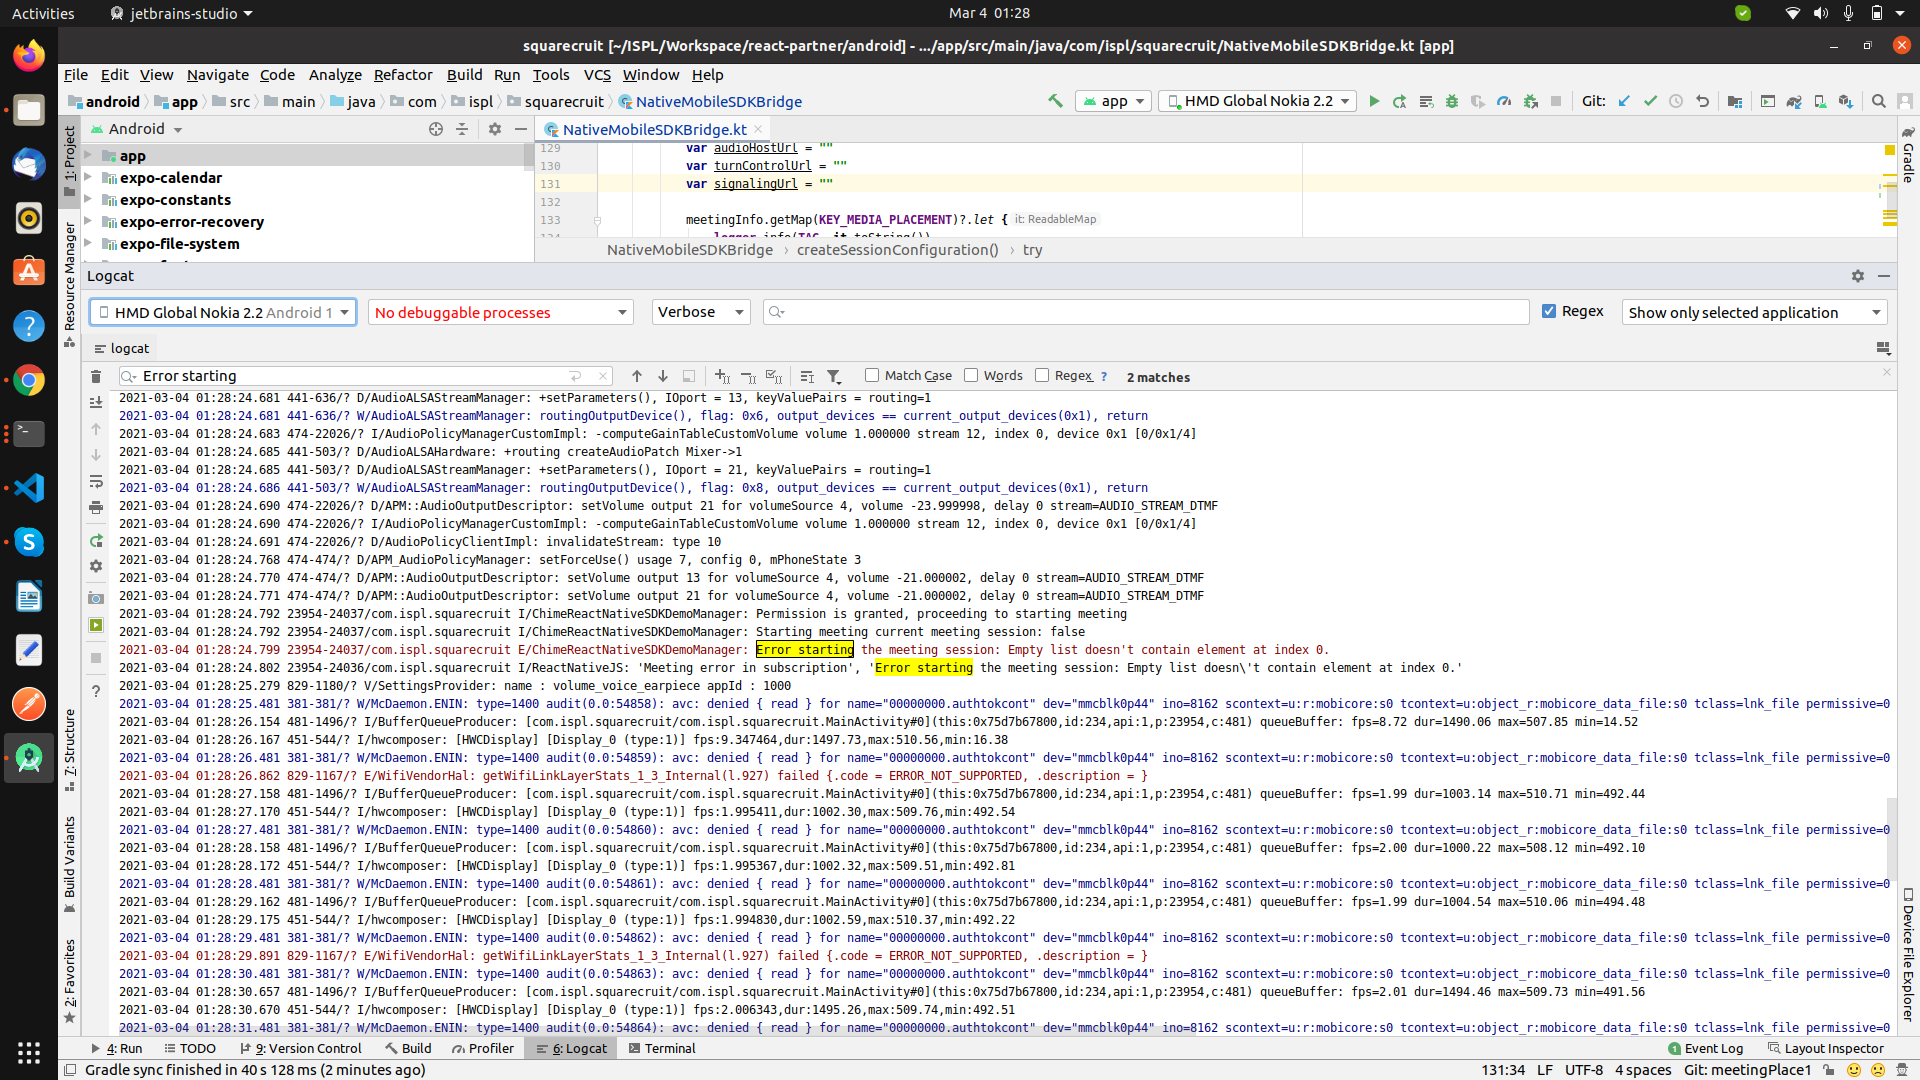Click the Make Project hammer icon

point(1055,101)
